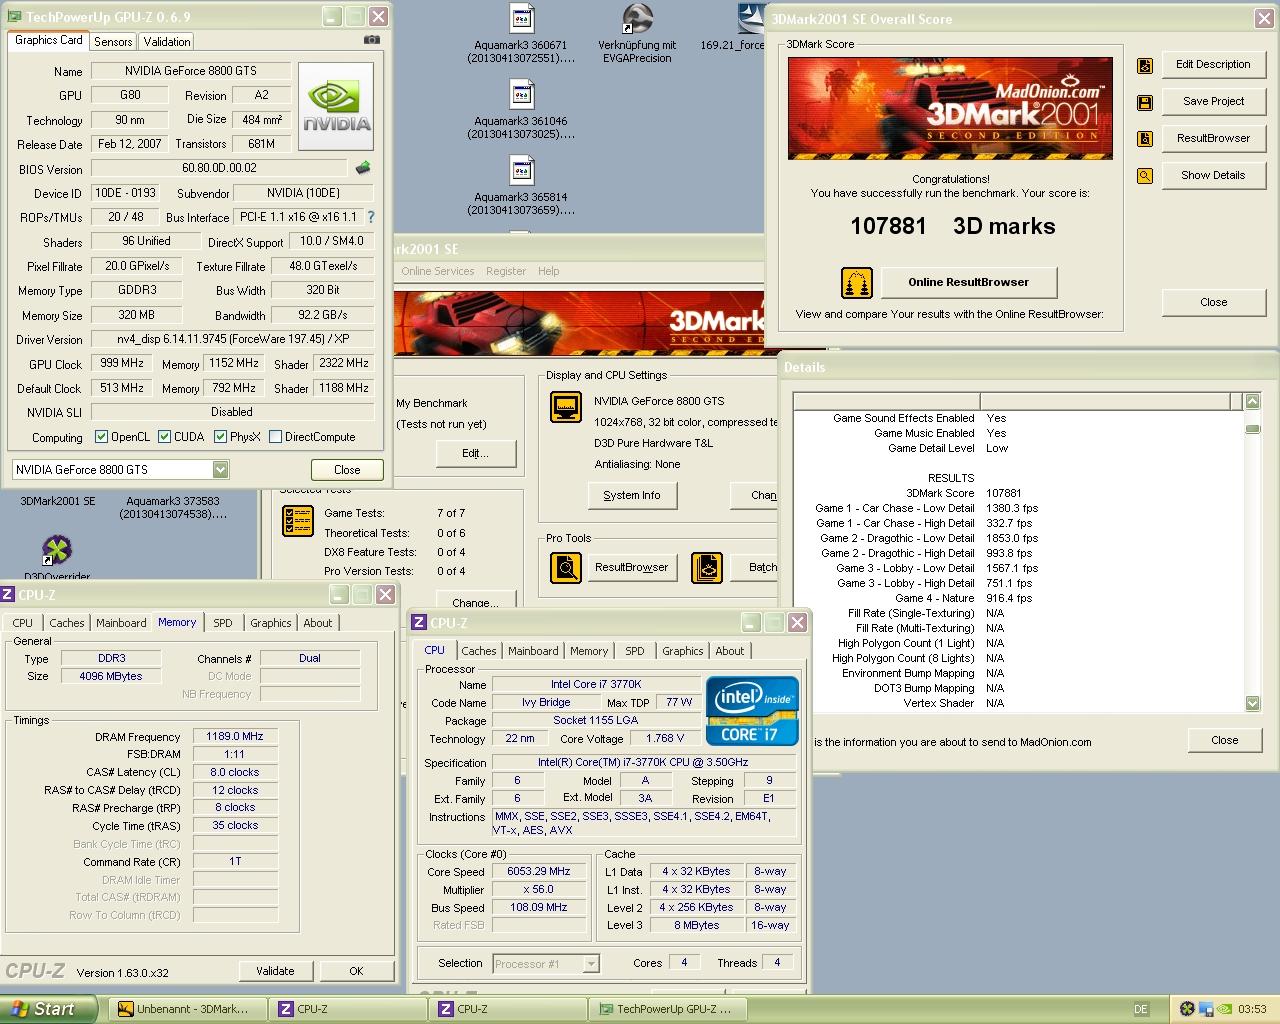The height and width of the screenshot is (1024, 1280).
Task: Click the GPU Clock 999 MHz field in GPU-Z
Action: (x=122, y=364)
